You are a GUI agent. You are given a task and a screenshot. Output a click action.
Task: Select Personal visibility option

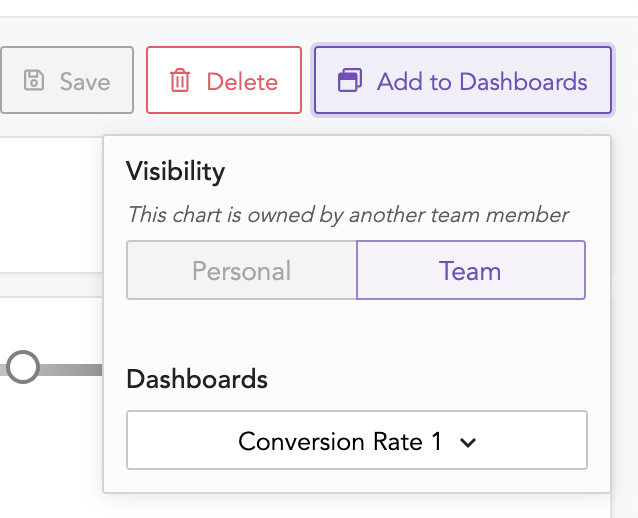(x=242, y=270)
